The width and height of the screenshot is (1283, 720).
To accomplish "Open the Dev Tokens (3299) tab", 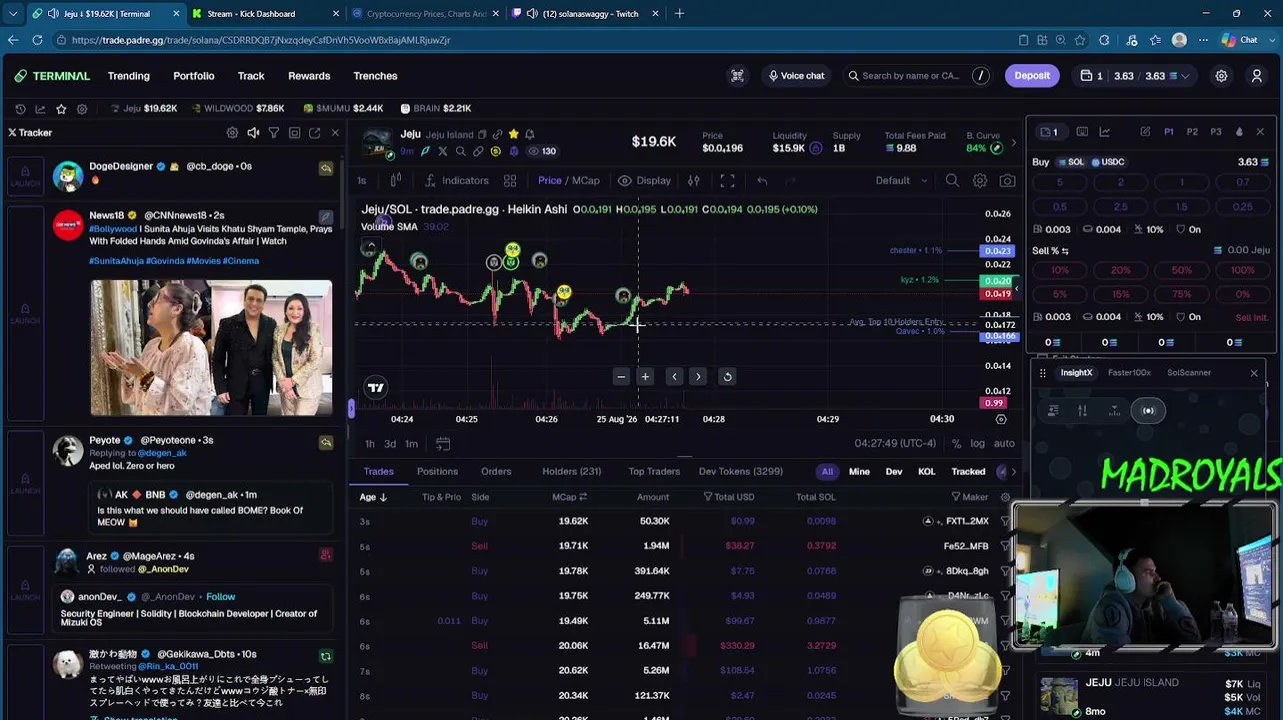I will point(741,472).
